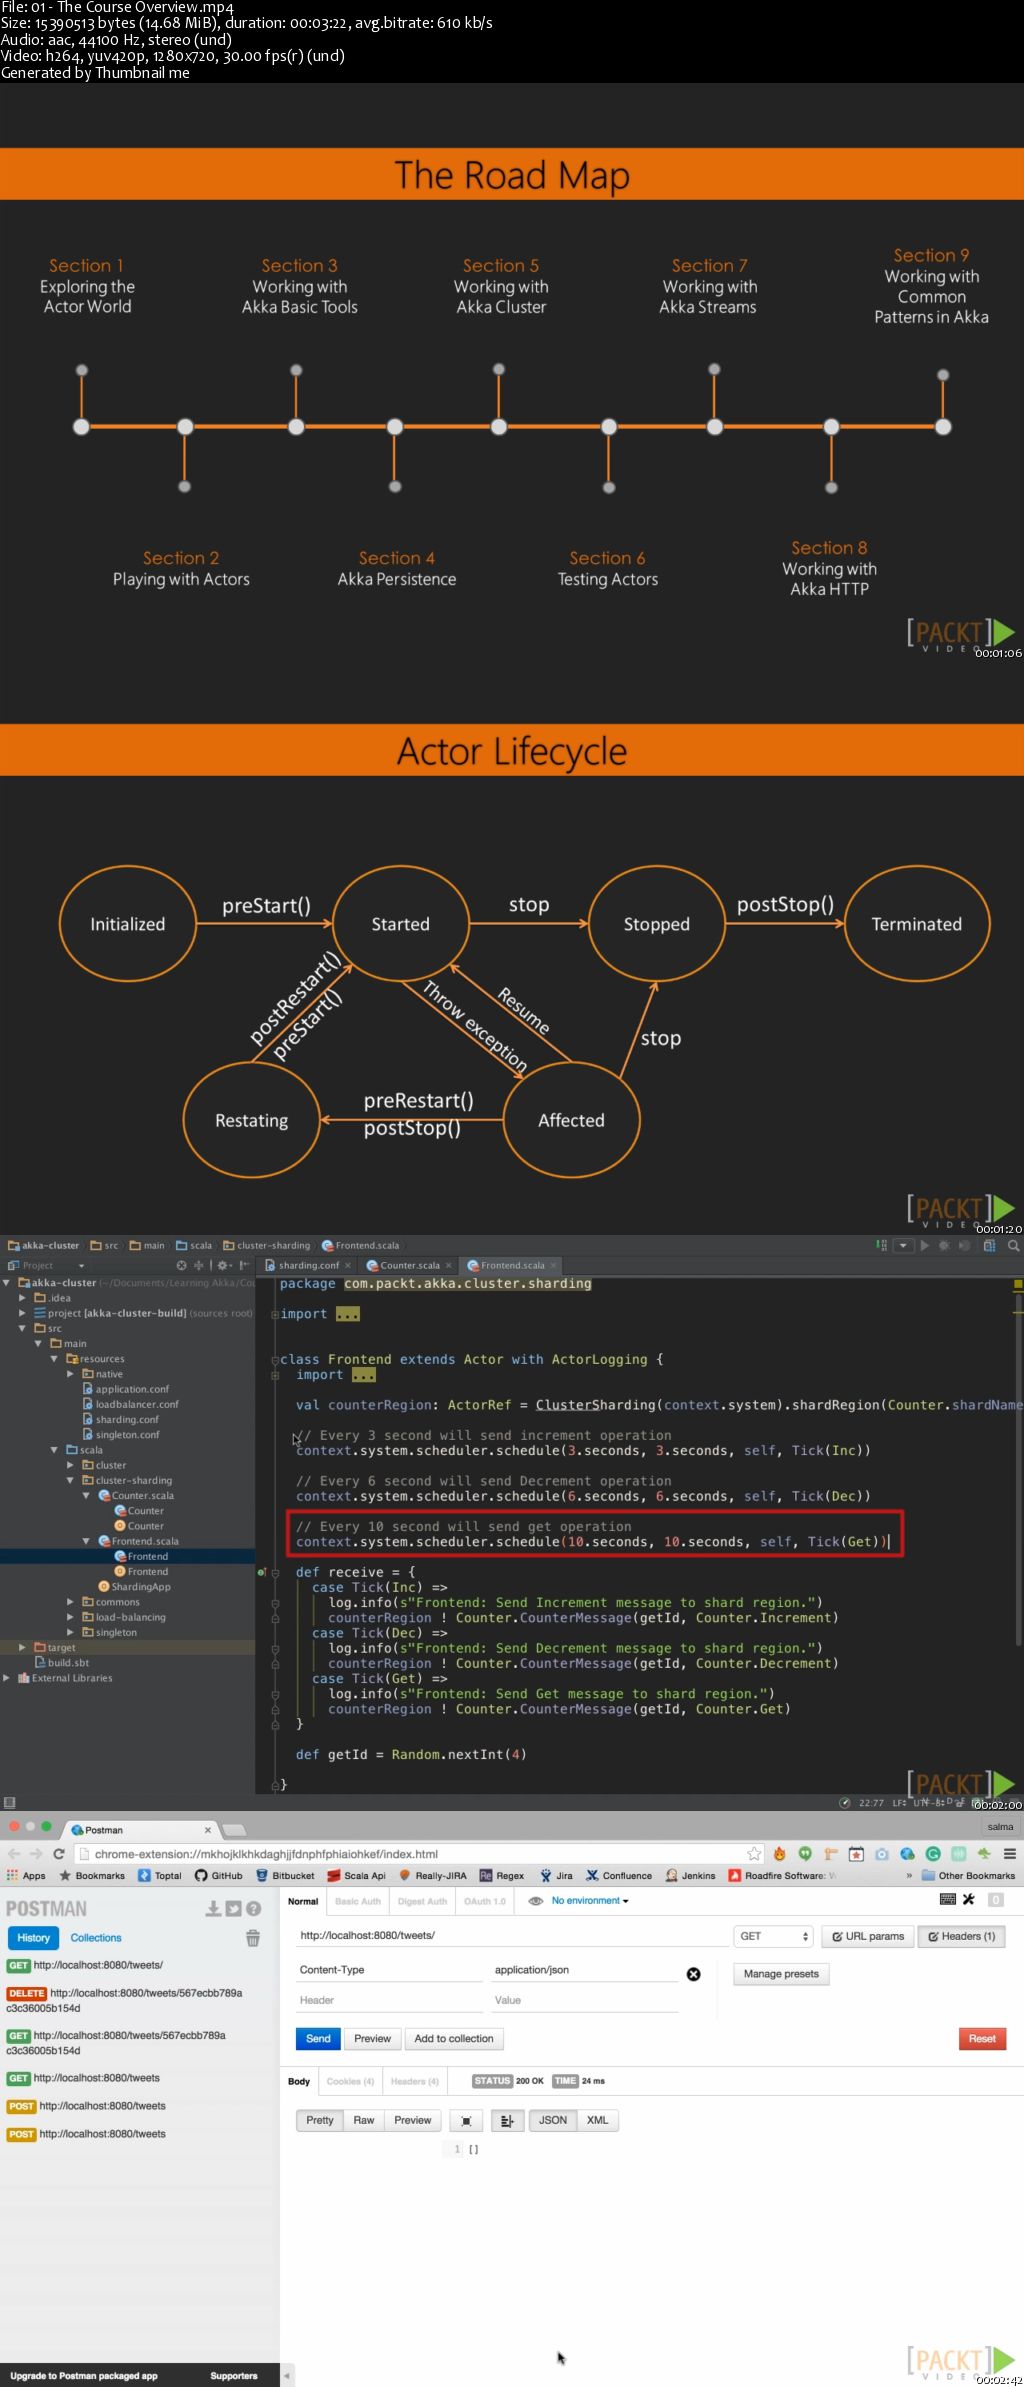
Task: Click the hide project panel icon
Action: pos(244,1265)
